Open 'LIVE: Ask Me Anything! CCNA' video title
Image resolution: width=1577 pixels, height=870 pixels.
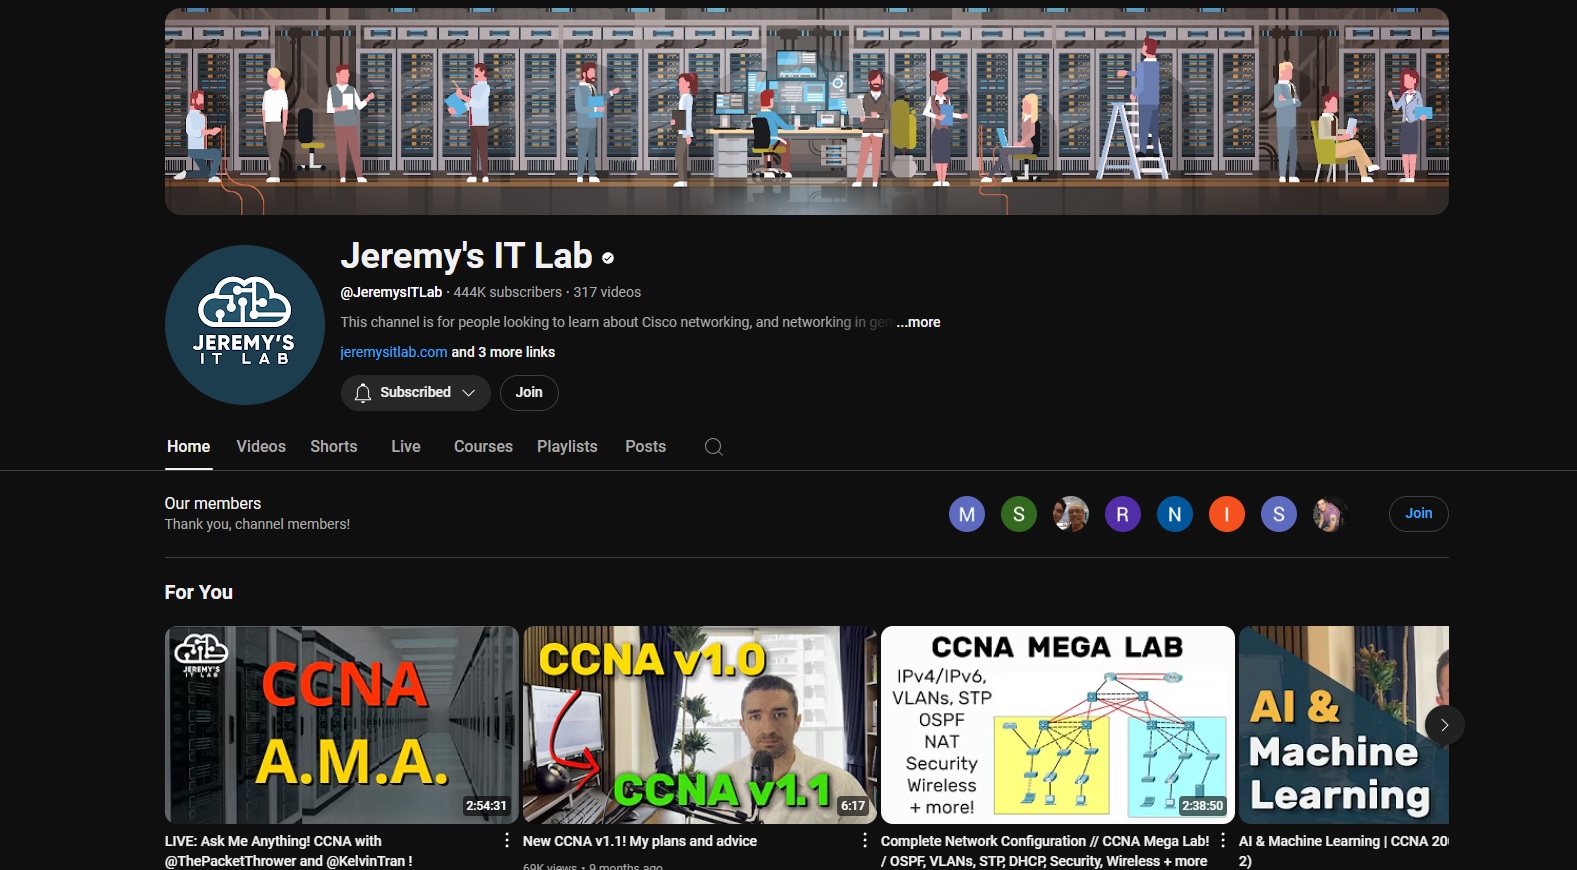tap(289, 851)
